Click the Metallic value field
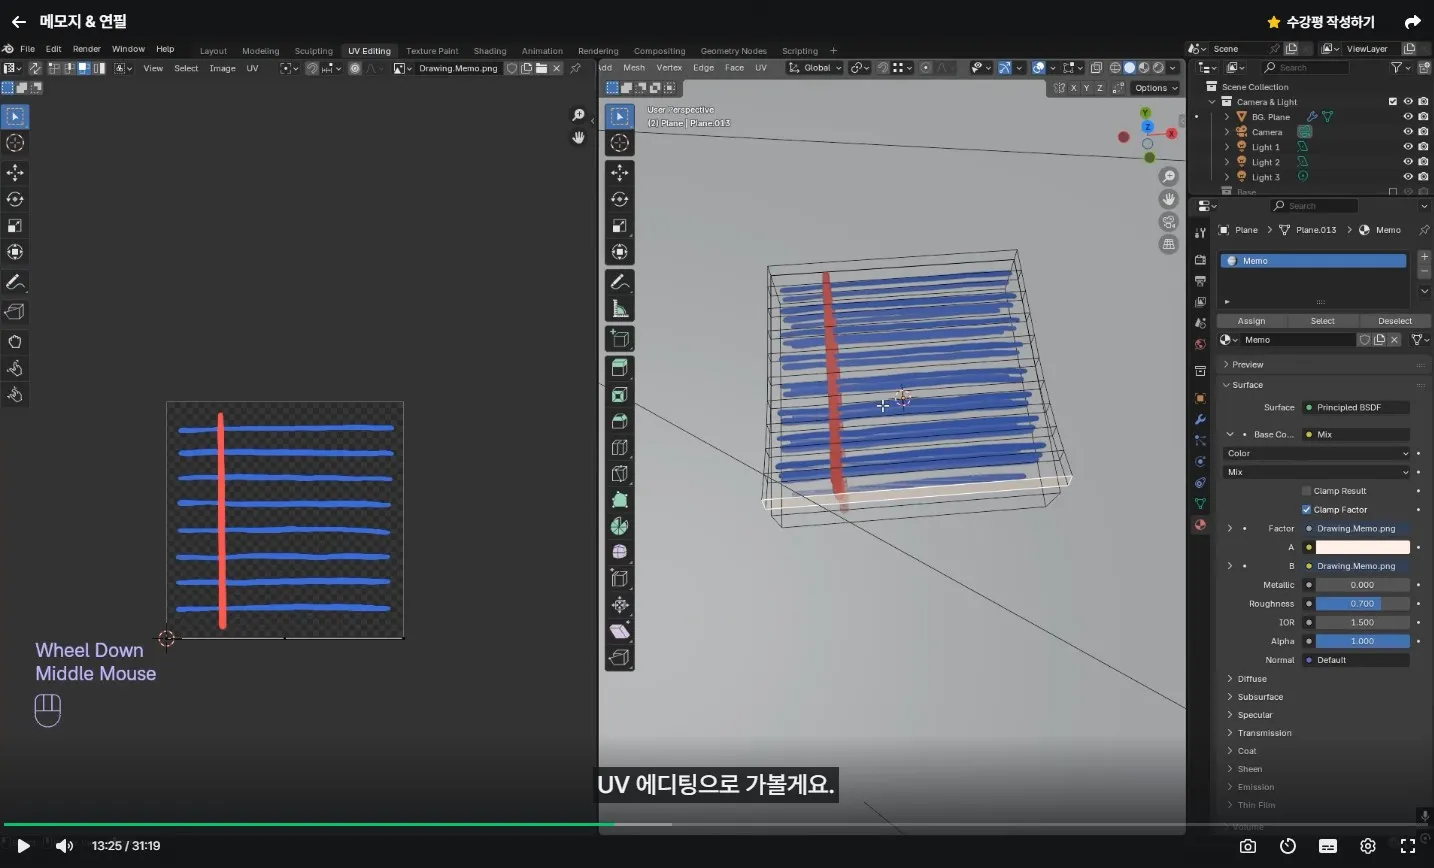 (x=1362, y=585)
